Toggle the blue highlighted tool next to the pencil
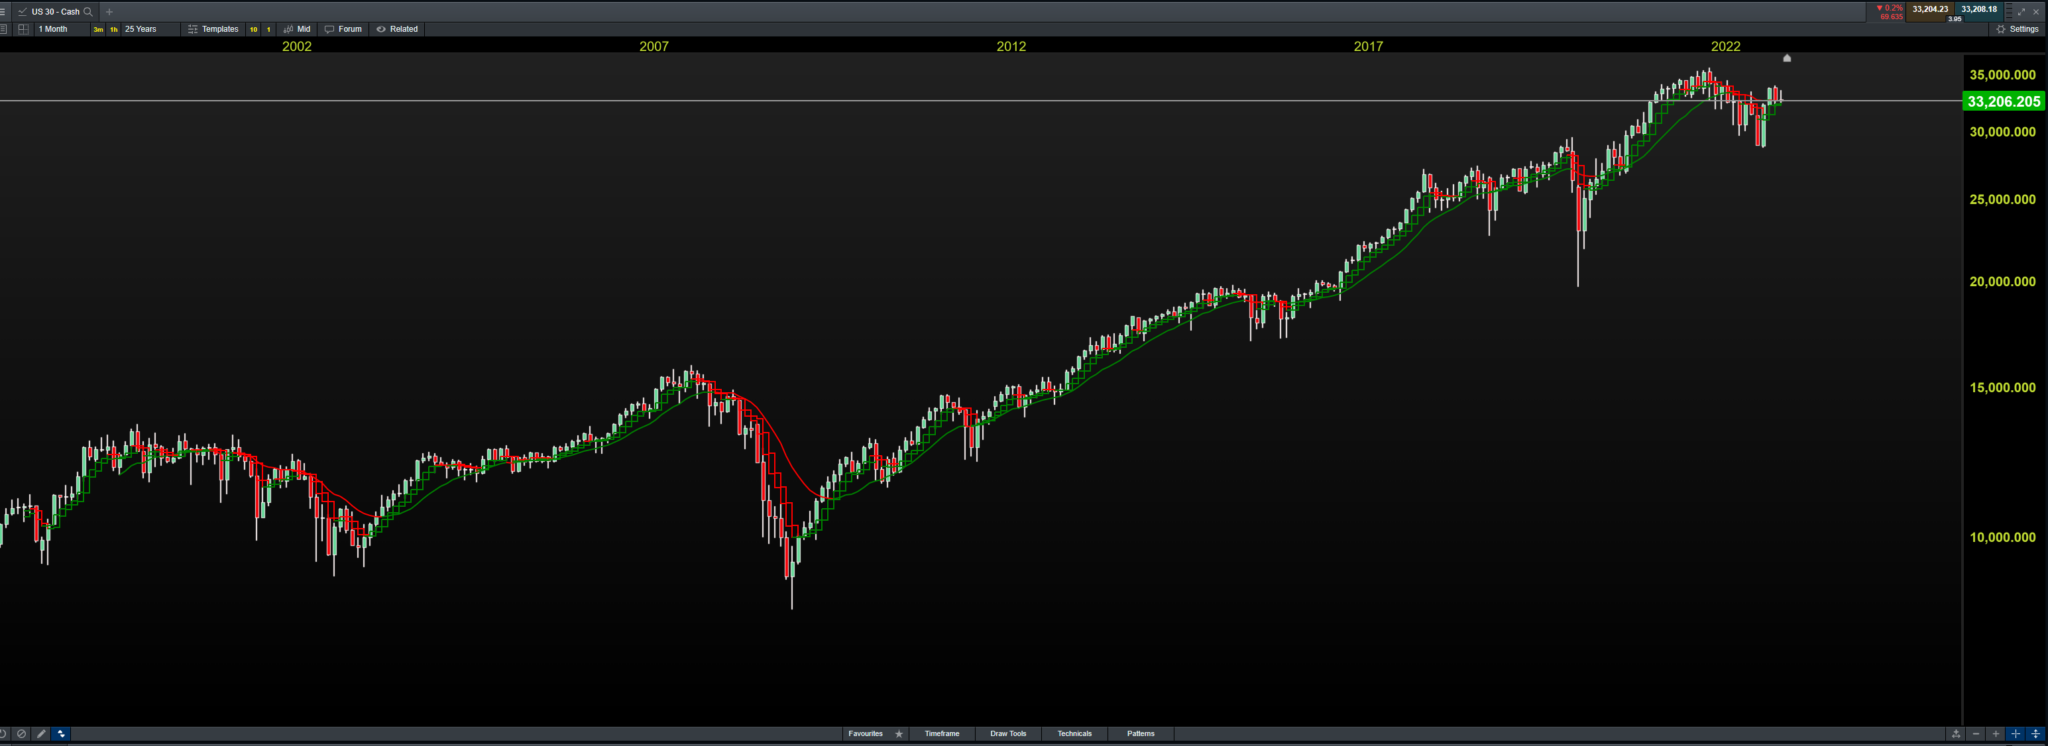 coord(61,734)
